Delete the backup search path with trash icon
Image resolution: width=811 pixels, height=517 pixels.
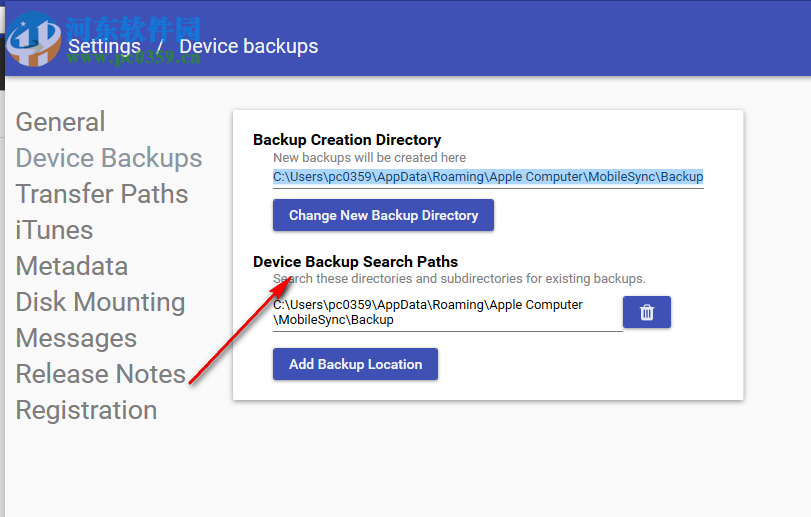pyautogui.click(x=646, y=312)
